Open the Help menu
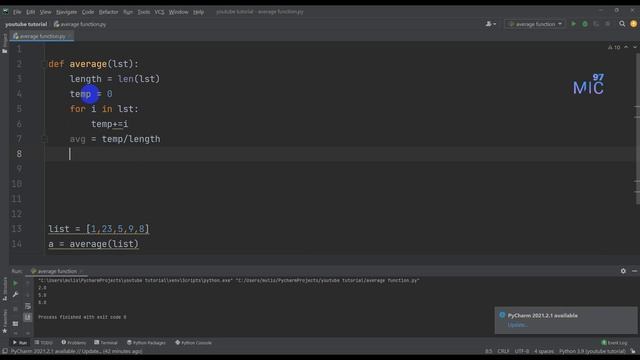 click(x=198, y=12)
